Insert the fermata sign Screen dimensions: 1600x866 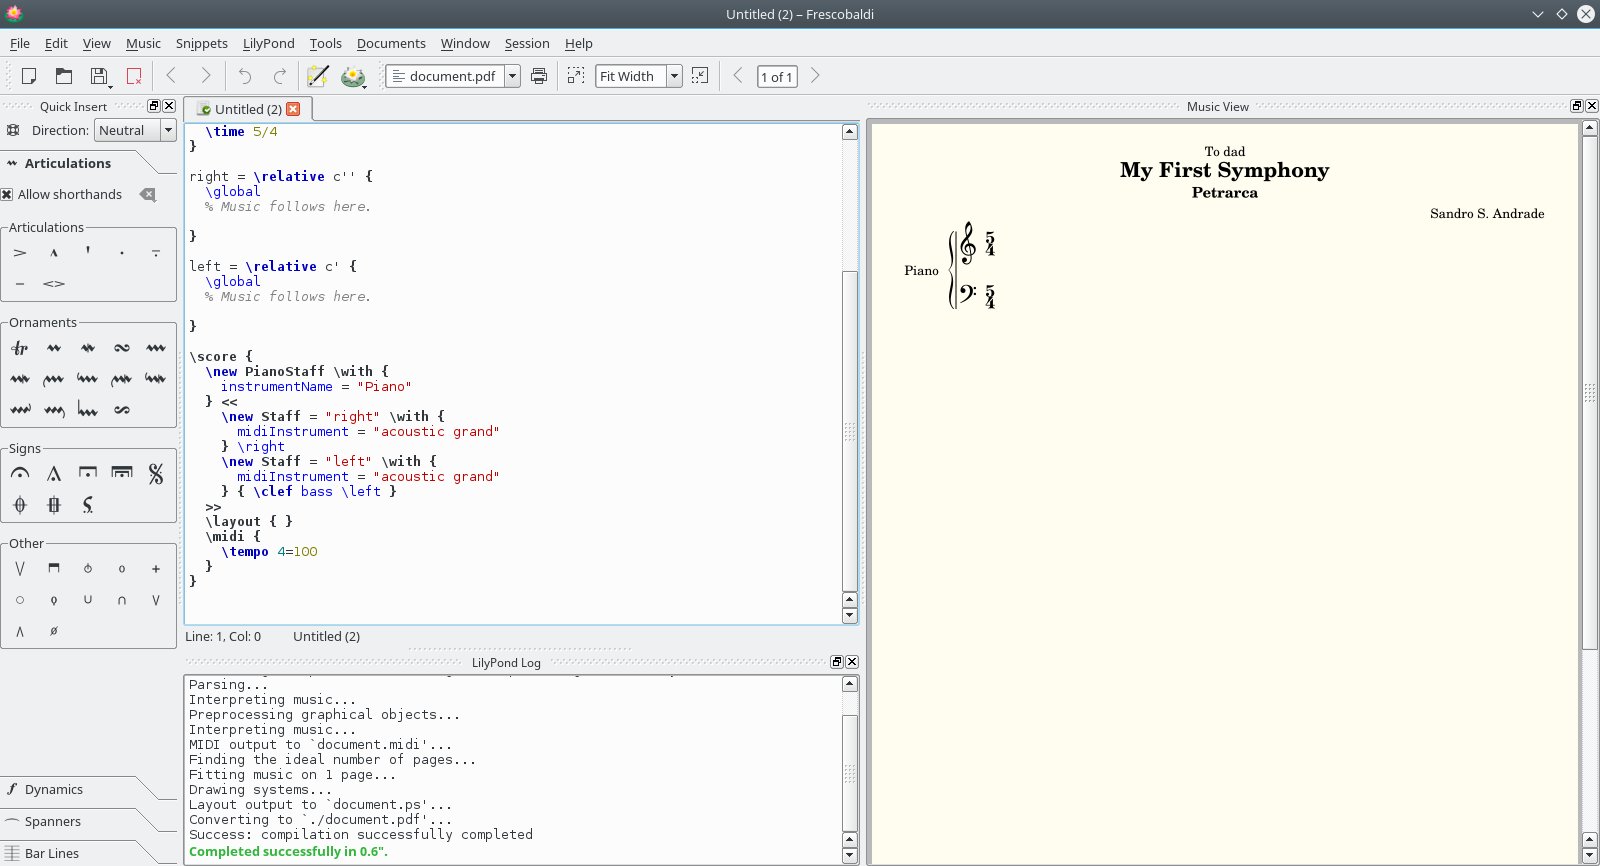[x=20, y=474]
